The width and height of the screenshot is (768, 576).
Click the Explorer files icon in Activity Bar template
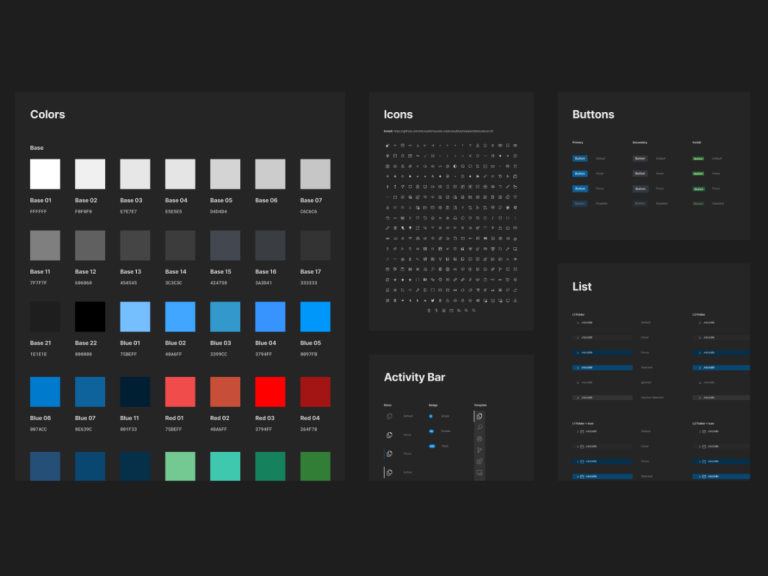(480, 416)
